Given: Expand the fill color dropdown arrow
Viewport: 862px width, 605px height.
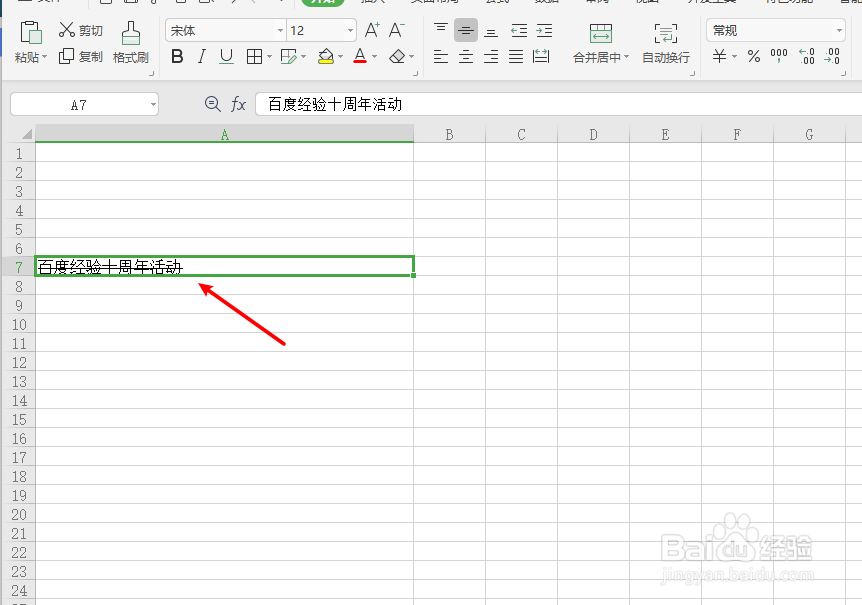Looking at the screenshot, I should (x=340, y=57).
